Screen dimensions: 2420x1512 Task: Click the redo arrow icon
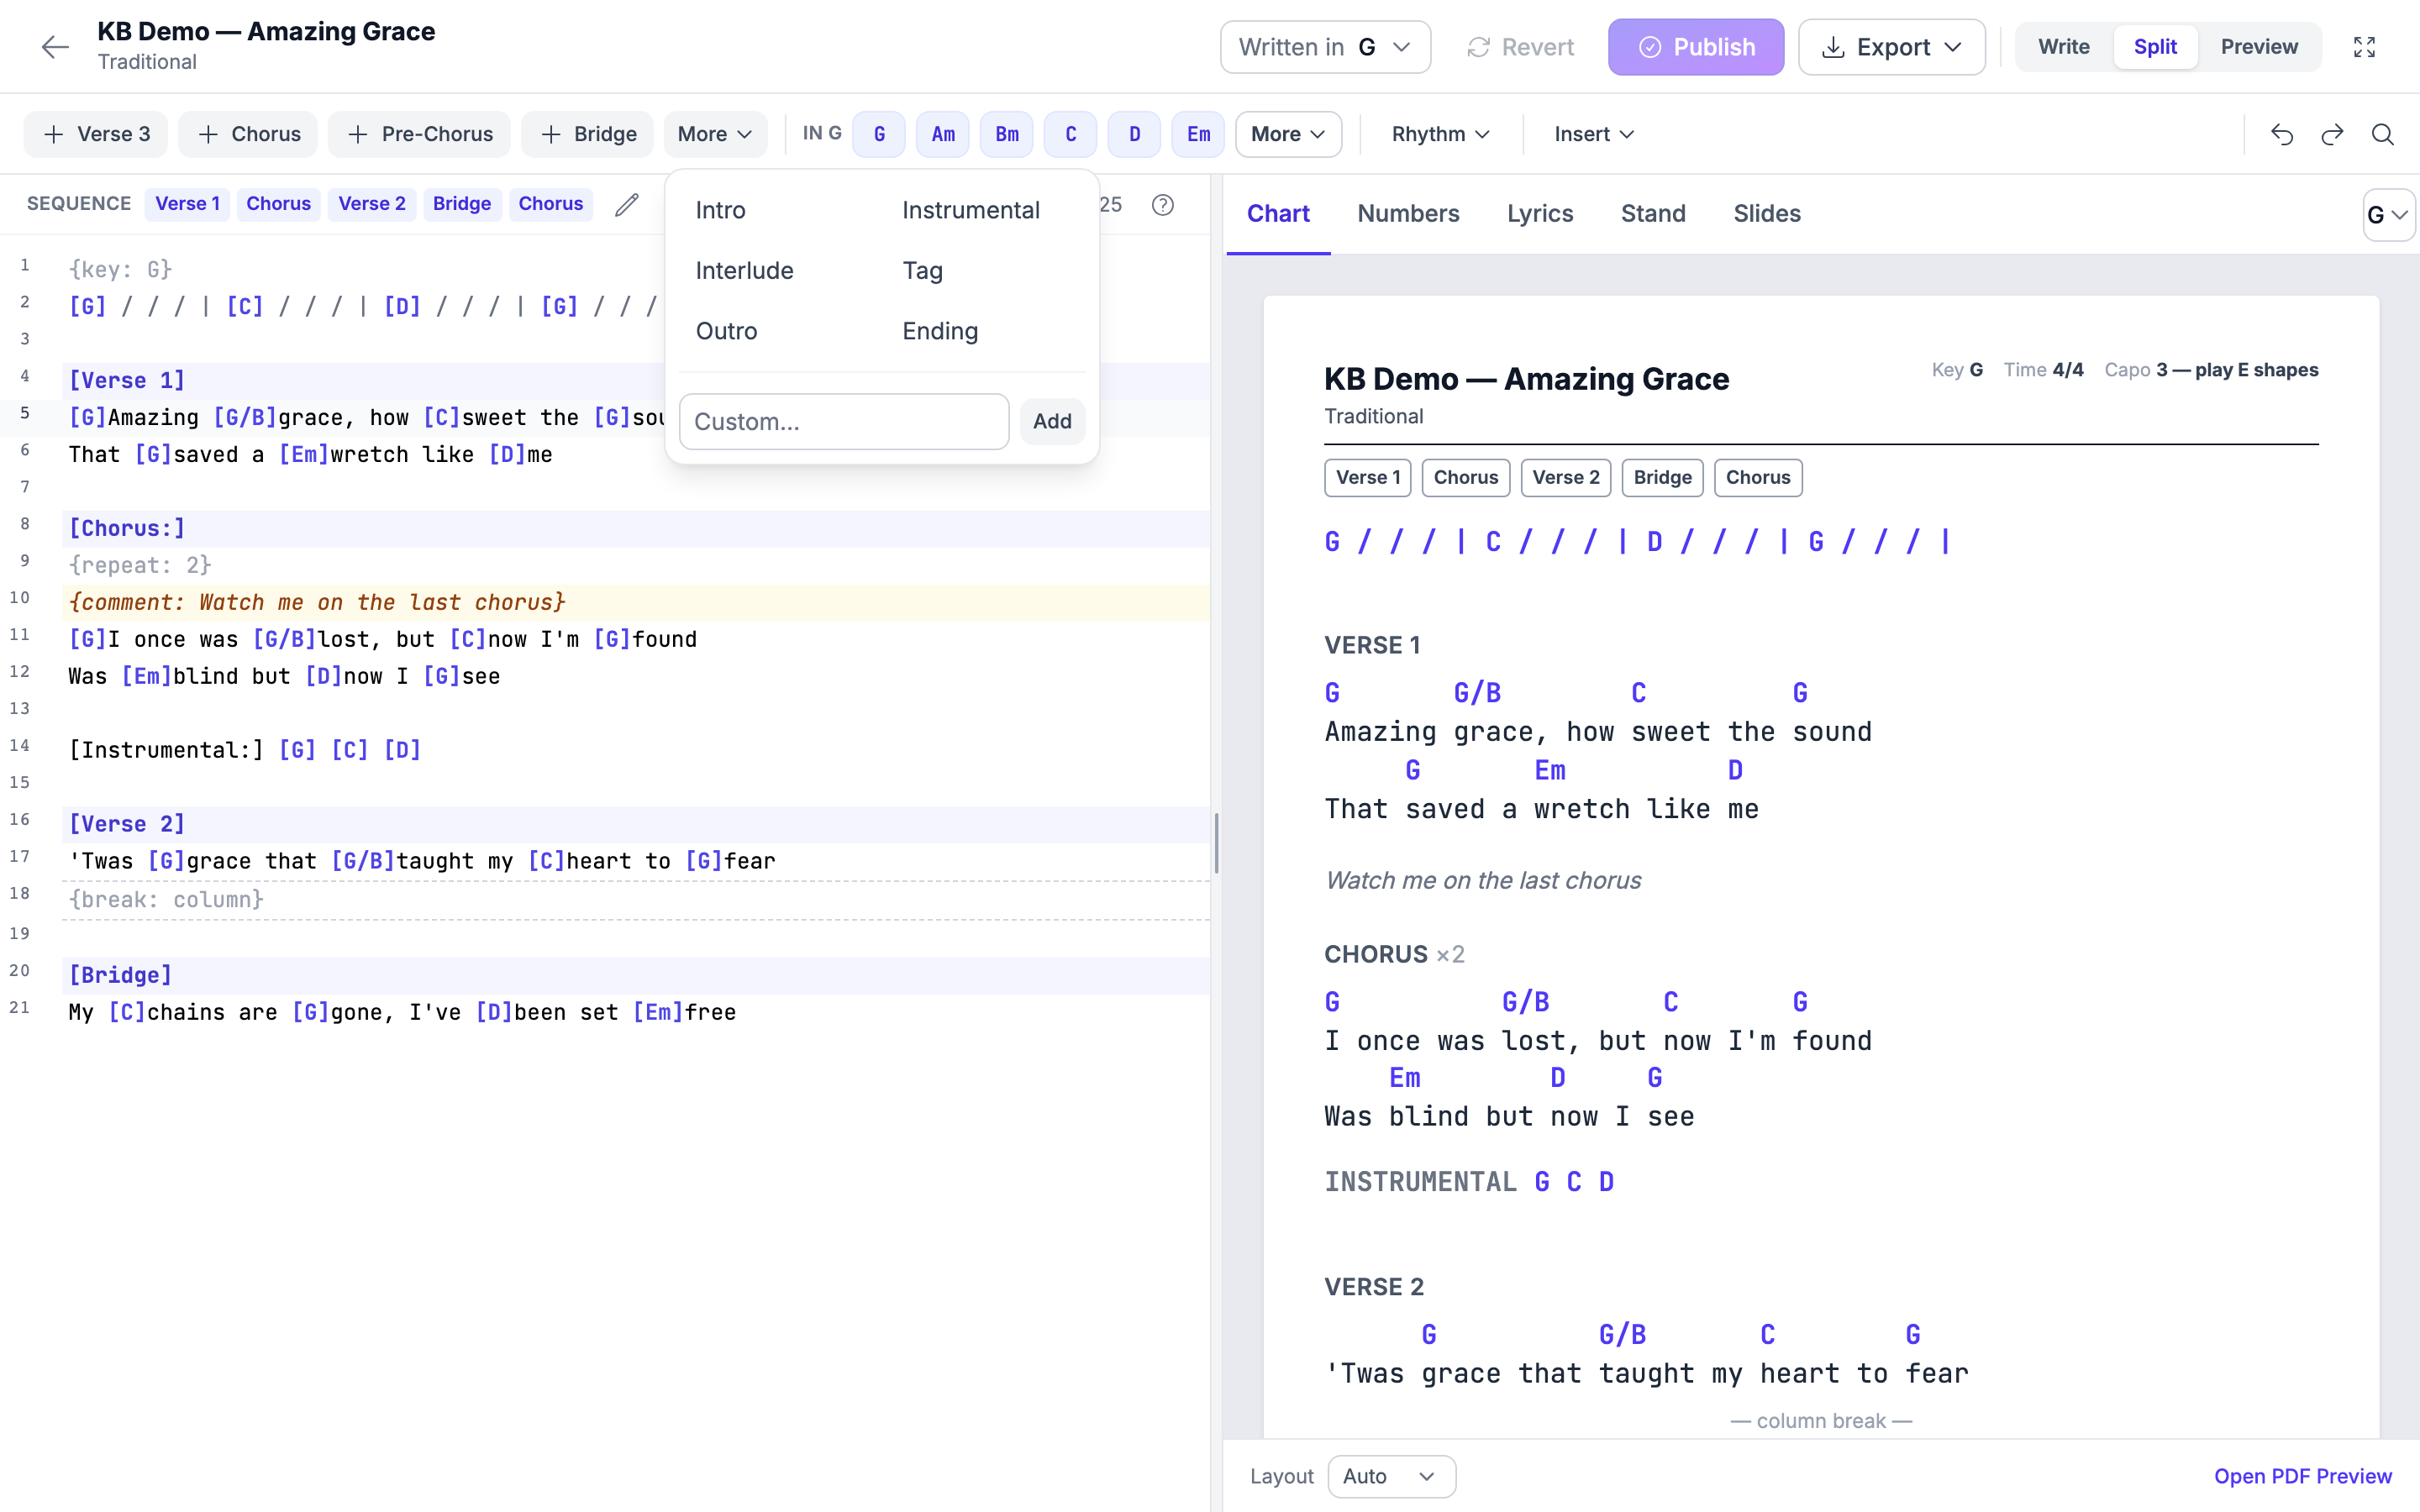pos(2332,134)
